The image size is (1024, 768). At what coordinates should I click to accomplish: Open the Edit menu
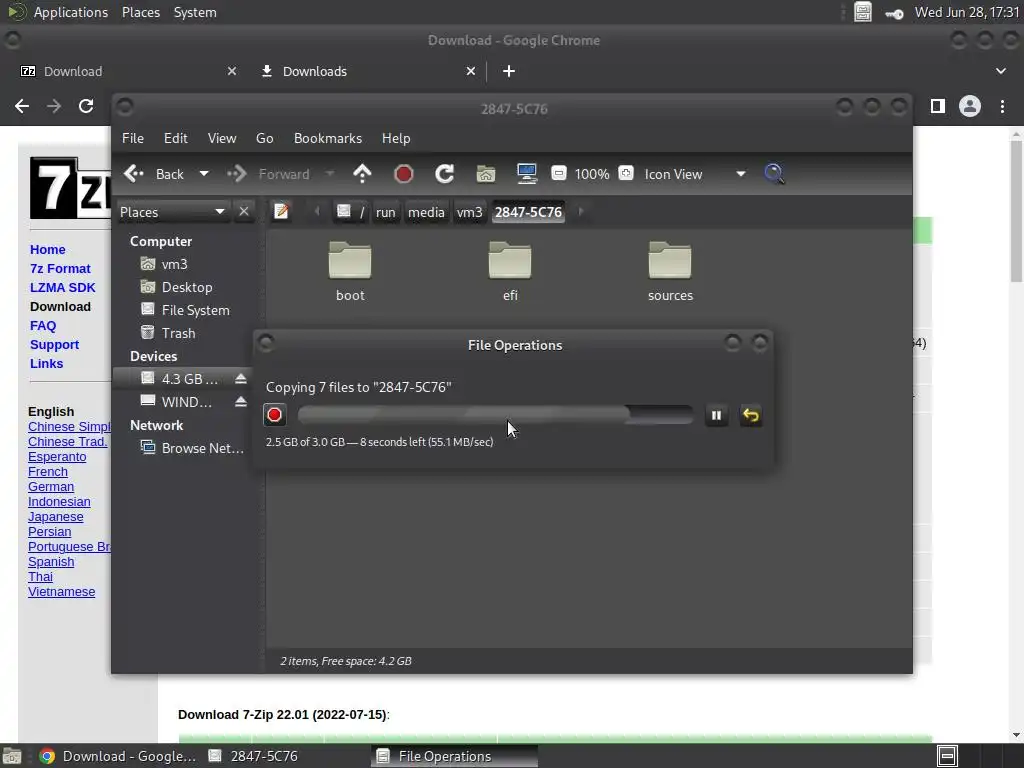(x=176, y=138)
